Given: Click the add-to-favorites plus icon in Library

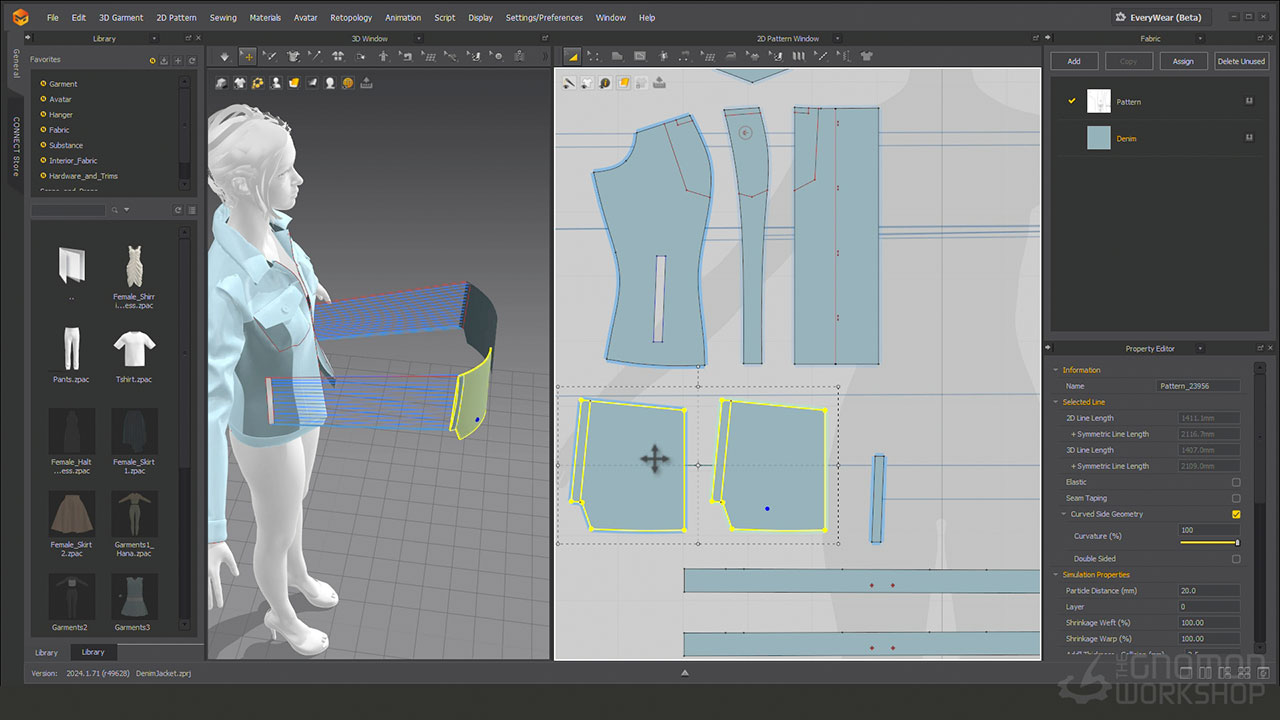Looking at the screenshot, I should click(178, 61).
